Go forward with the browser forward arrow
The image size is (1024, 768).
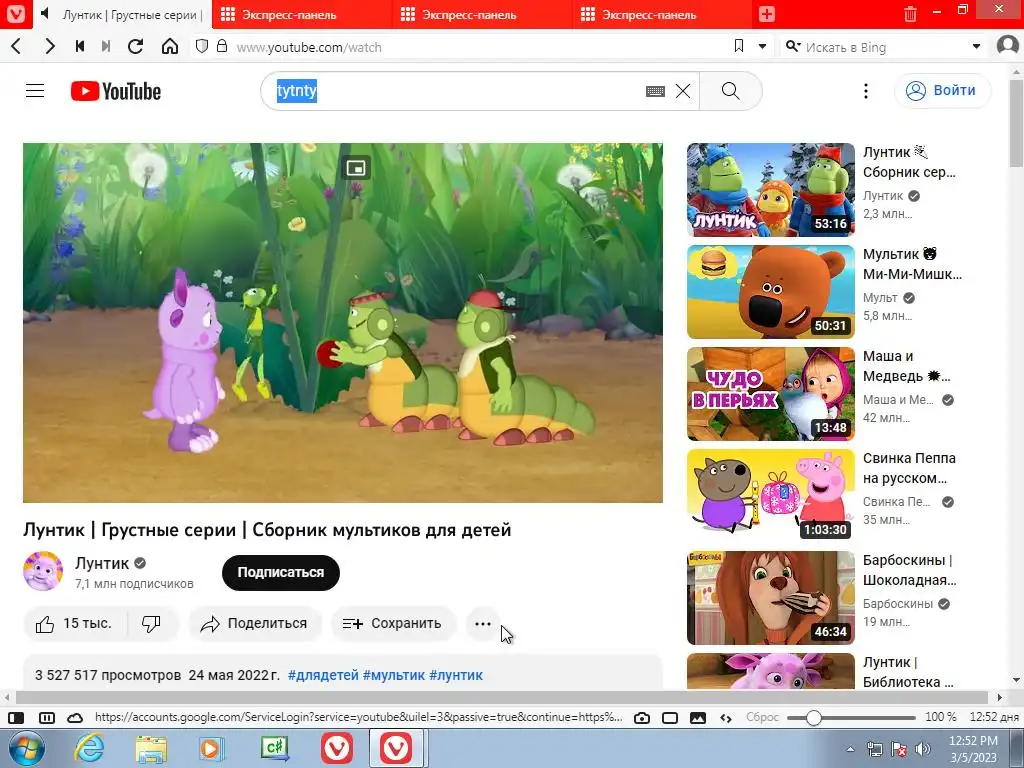[50, 46]
